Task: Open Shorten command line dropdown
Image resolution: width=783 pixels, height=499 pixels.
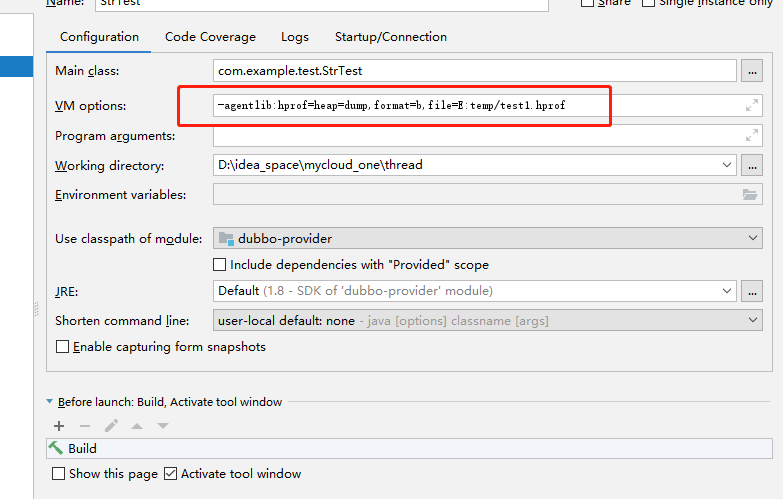Action: (753, 320)
